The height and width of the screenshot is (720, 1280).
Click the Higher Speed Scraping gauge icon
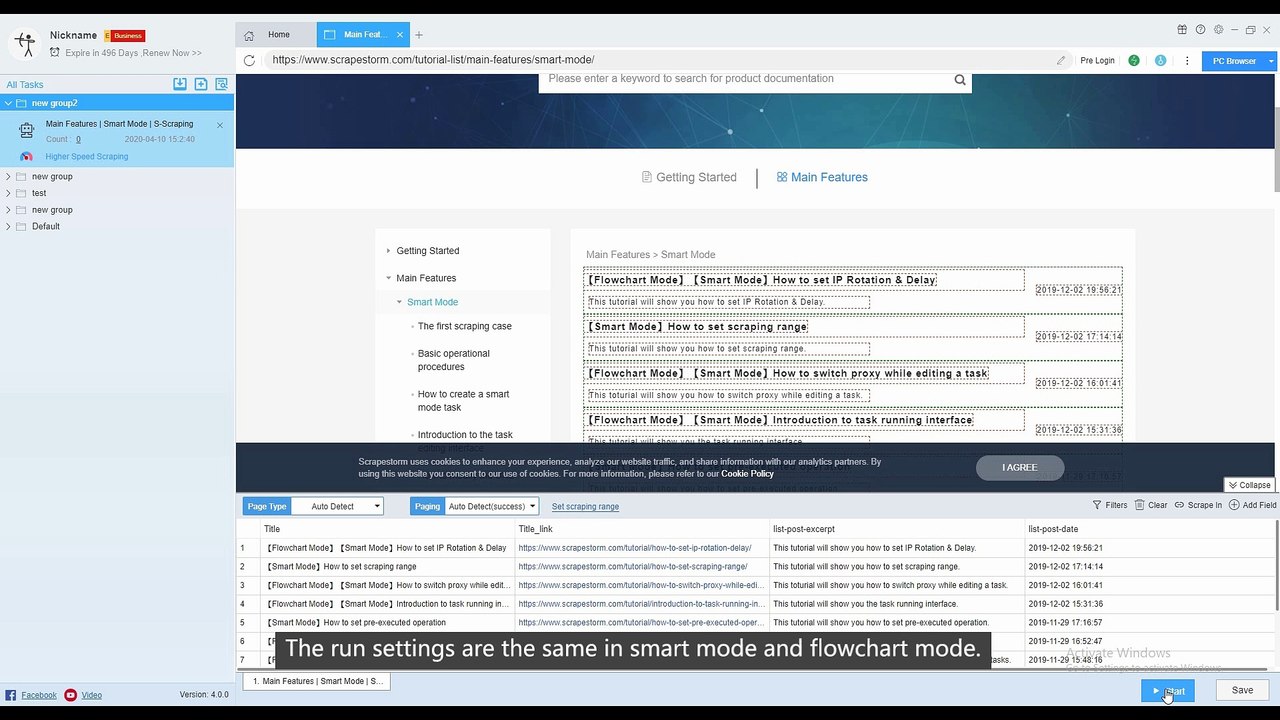click(27, 156)
